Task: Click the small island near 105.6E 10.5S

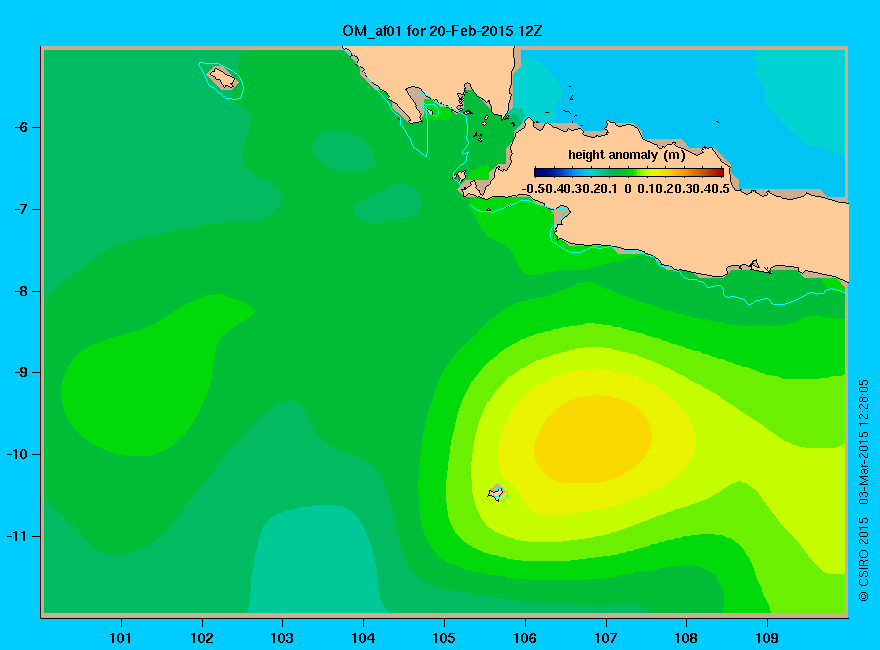Action: (x=497, y=492)
